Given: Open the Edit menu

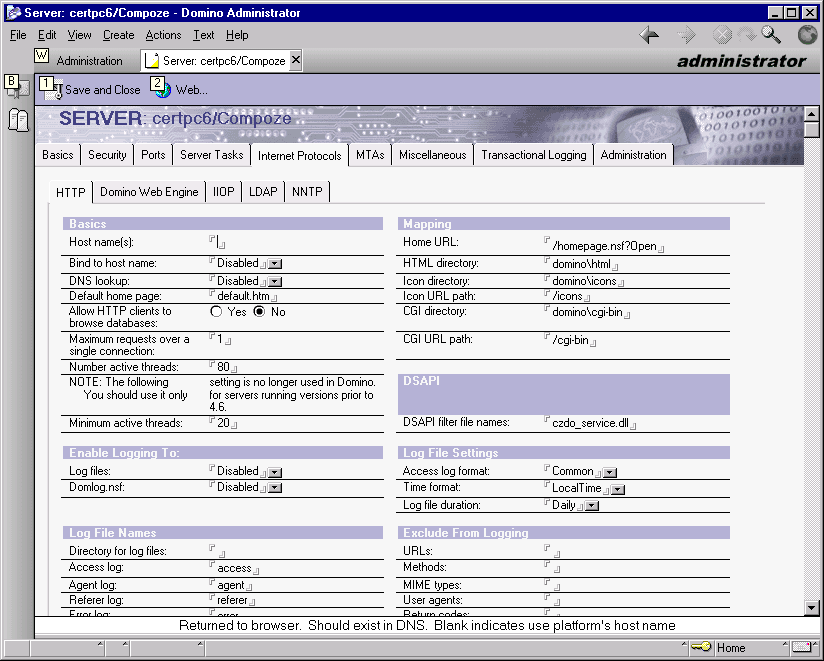Looking at the screenshot, I should [x=47, y=35].
